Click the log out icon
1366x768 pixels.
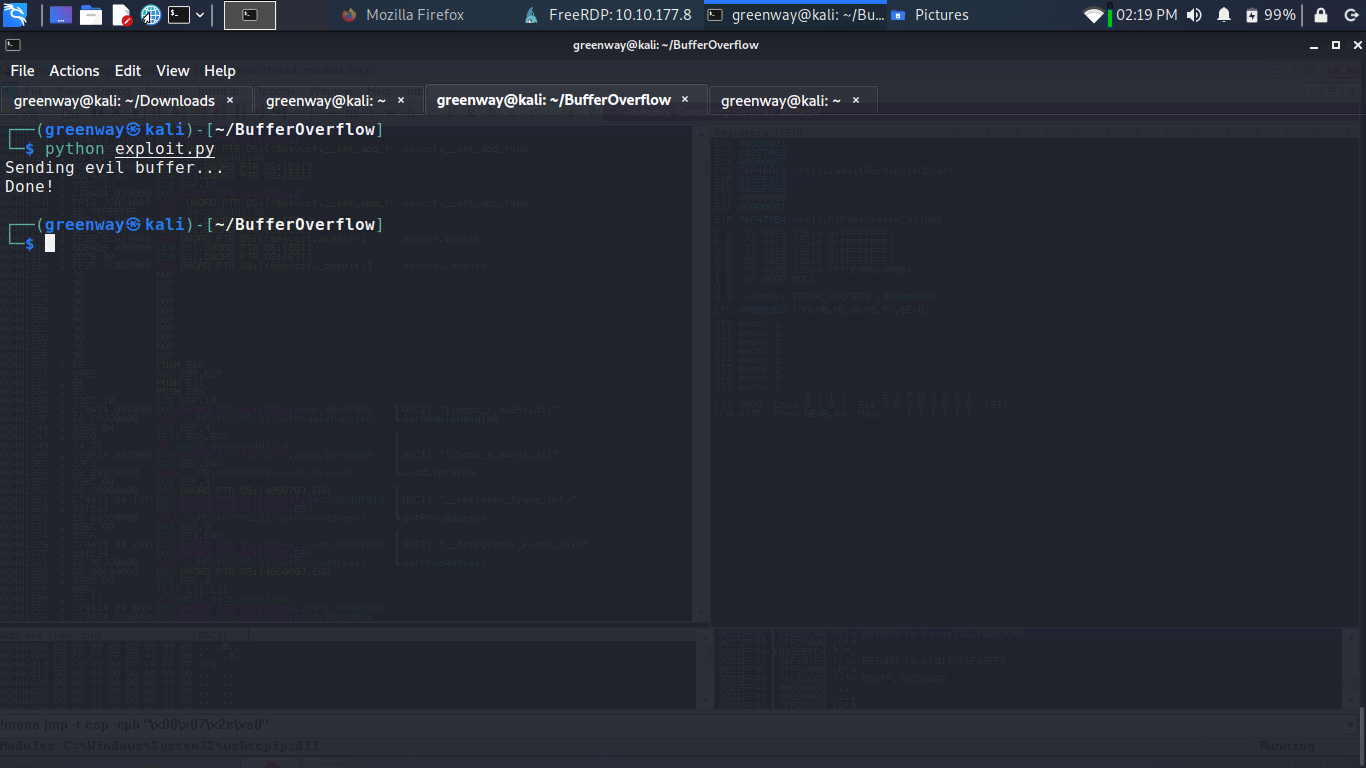[1350, 15]
